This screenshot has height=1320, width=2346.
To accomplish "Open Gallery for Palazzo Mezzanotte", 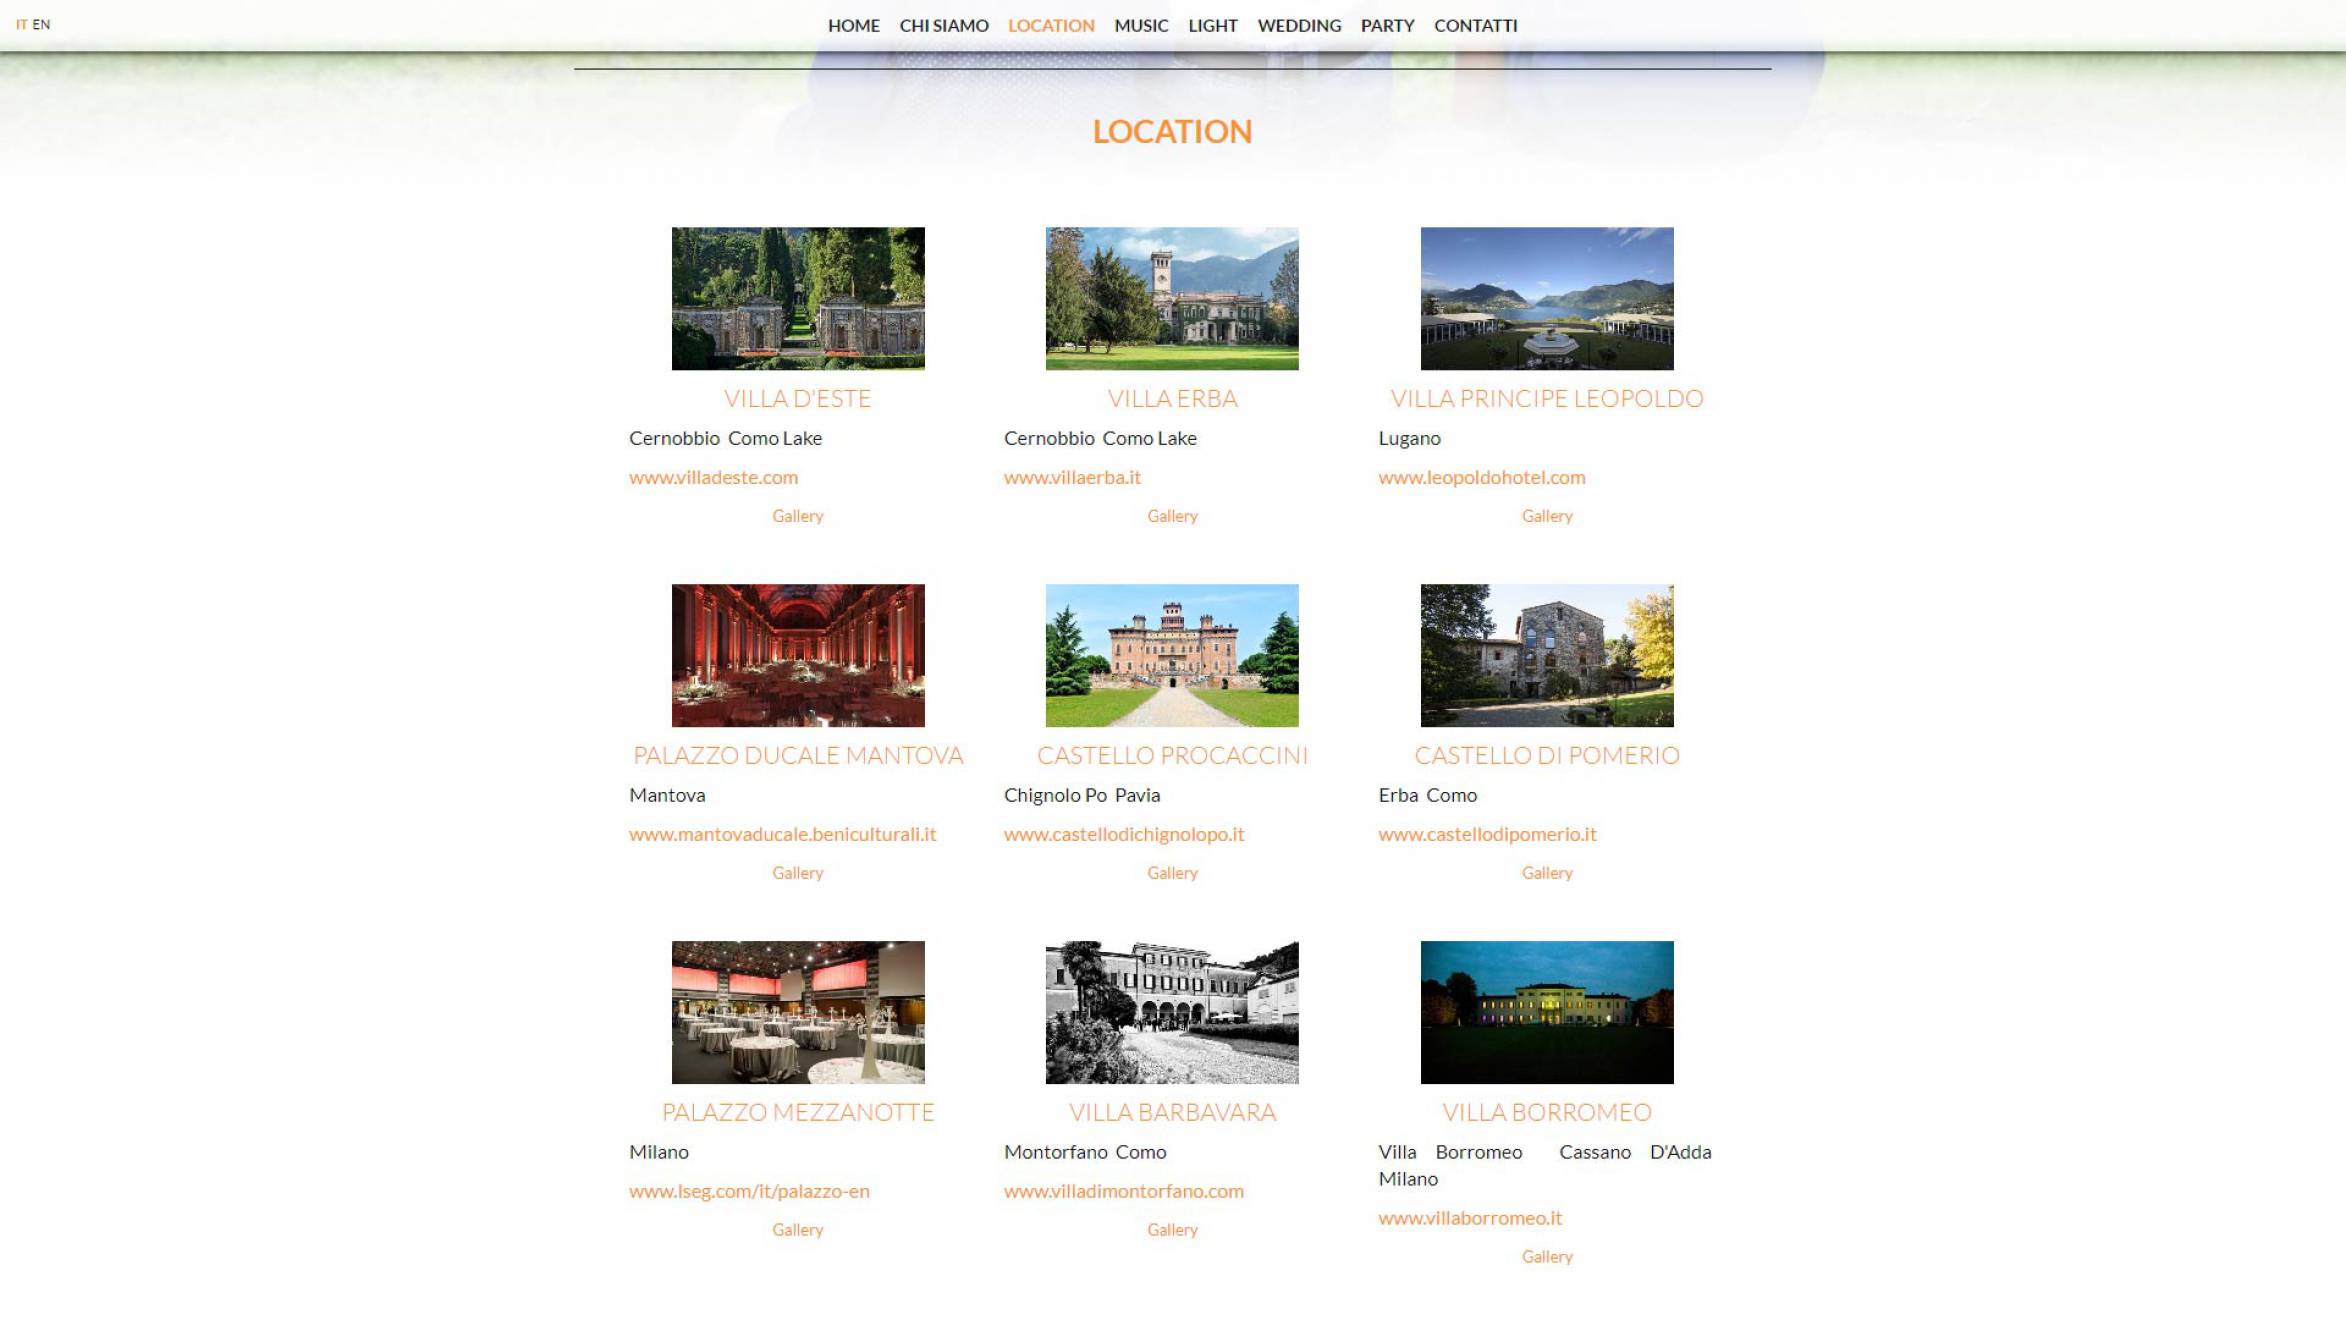I will (798, 1230).
